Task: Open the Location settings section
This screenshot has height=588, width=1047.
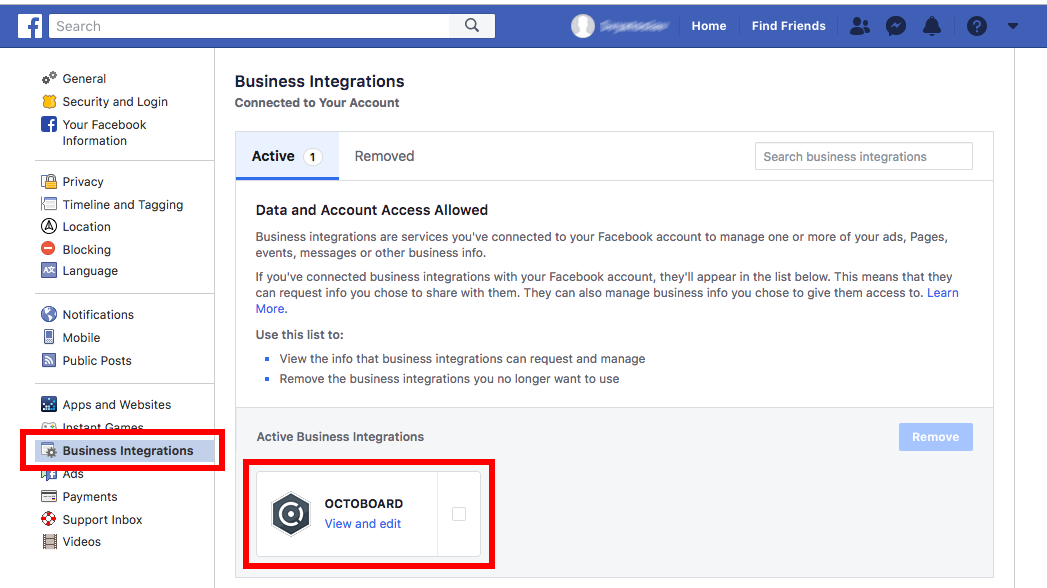Action: coord(87,227)
